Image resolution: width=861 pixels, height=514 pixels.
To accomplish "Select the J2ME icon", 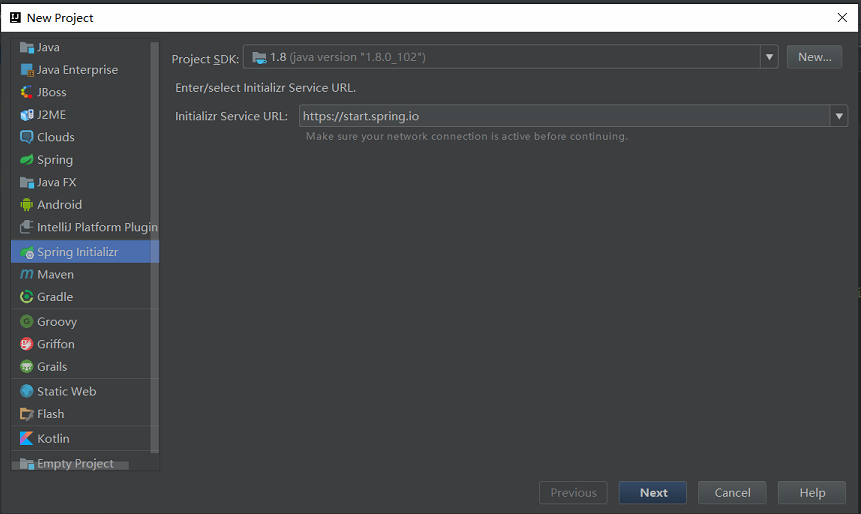I will click(26, 115).
